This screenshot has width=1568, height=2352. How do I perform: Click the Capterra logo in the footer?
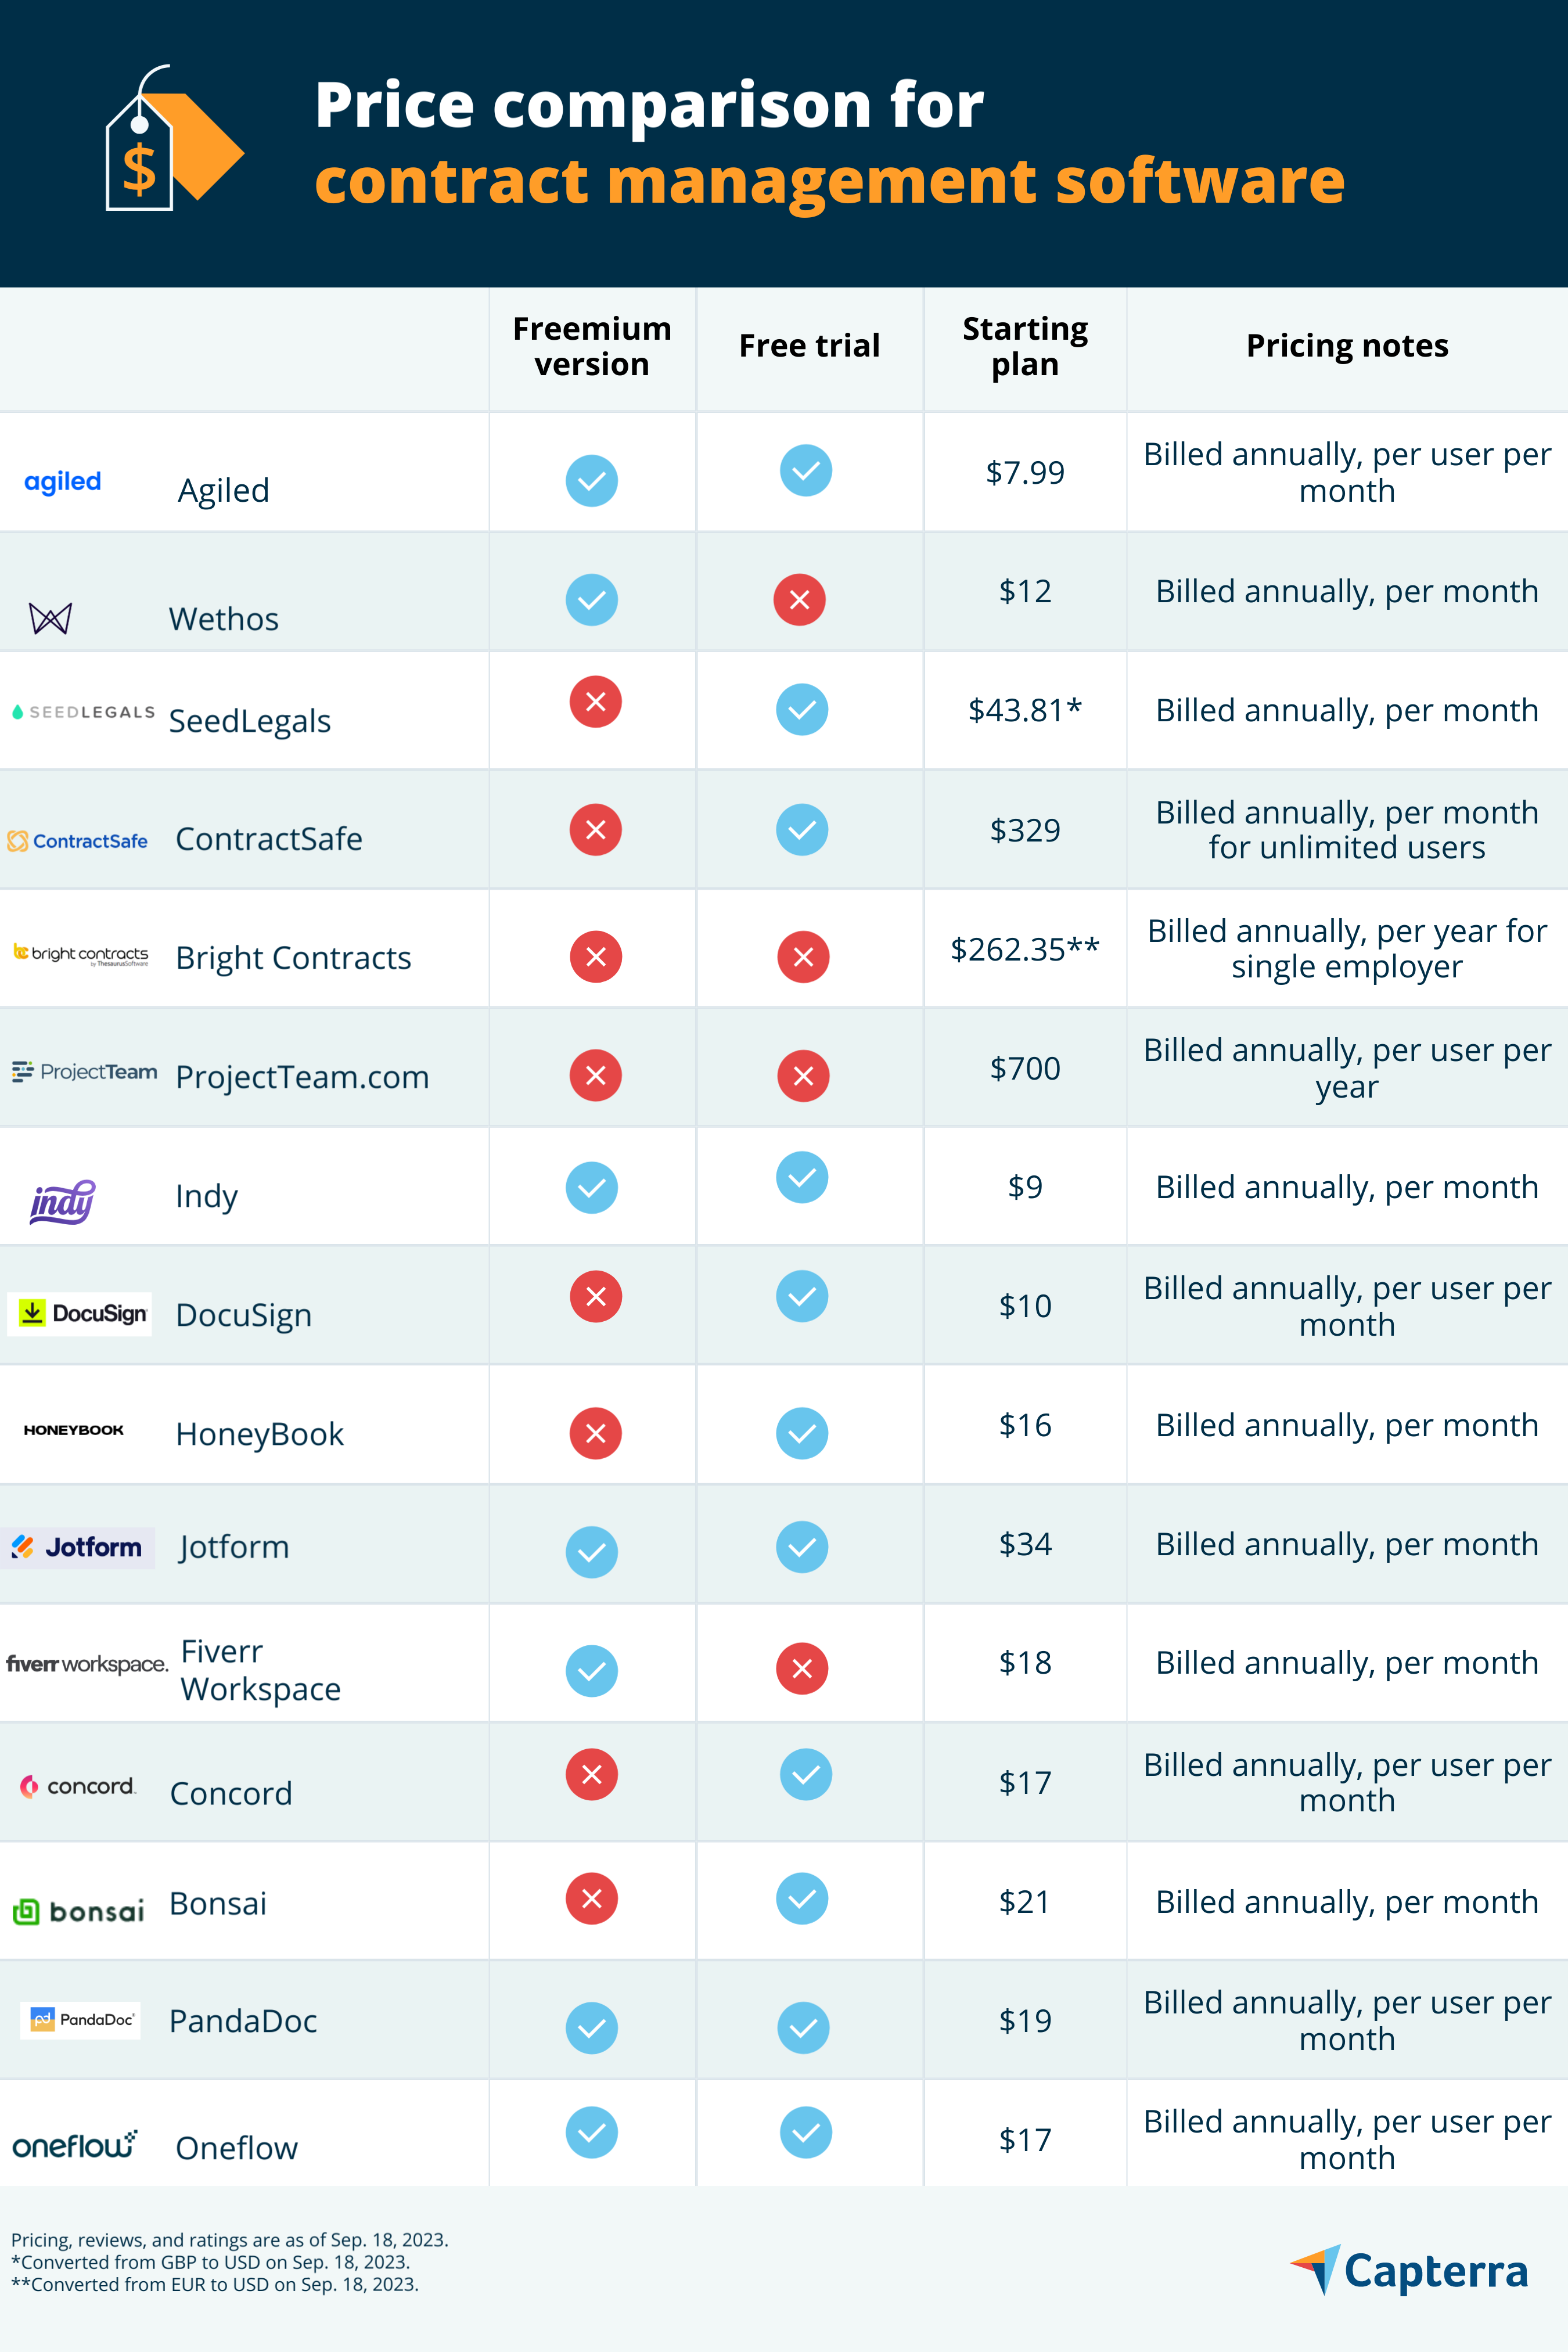point(1409,2270)
